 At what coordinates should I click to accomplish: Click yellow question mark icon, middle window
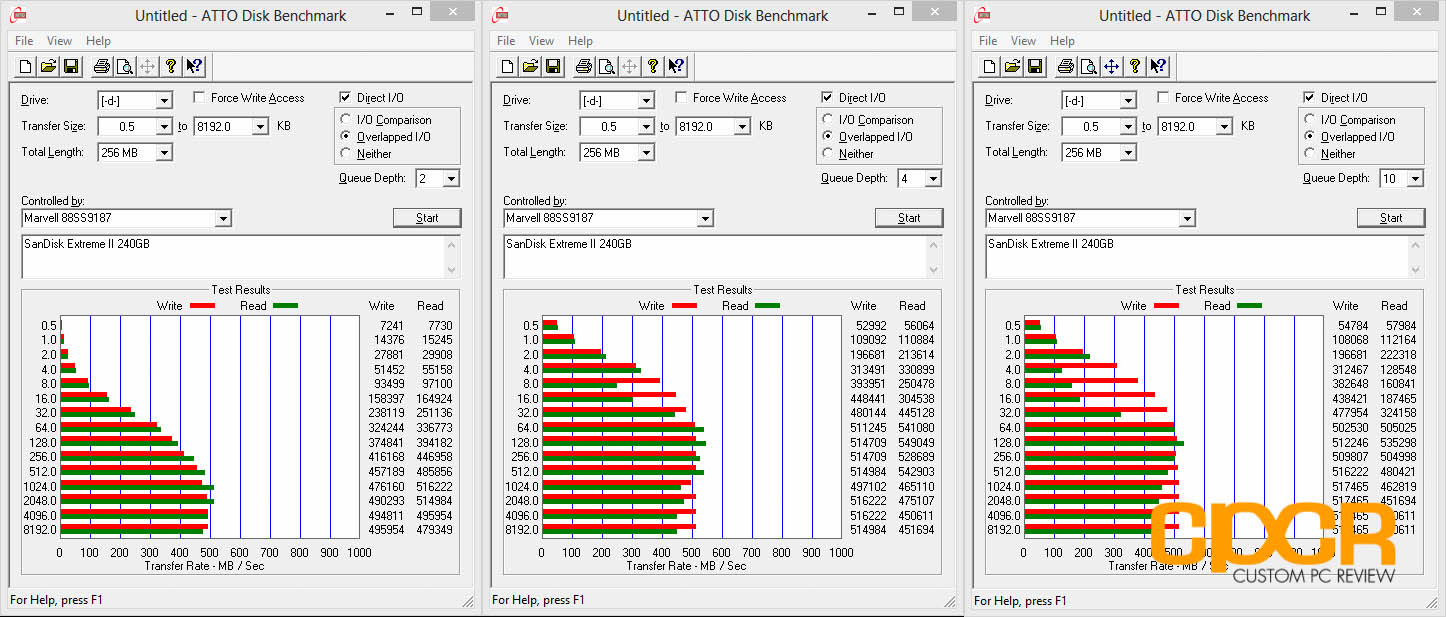(x=653, y=66)
